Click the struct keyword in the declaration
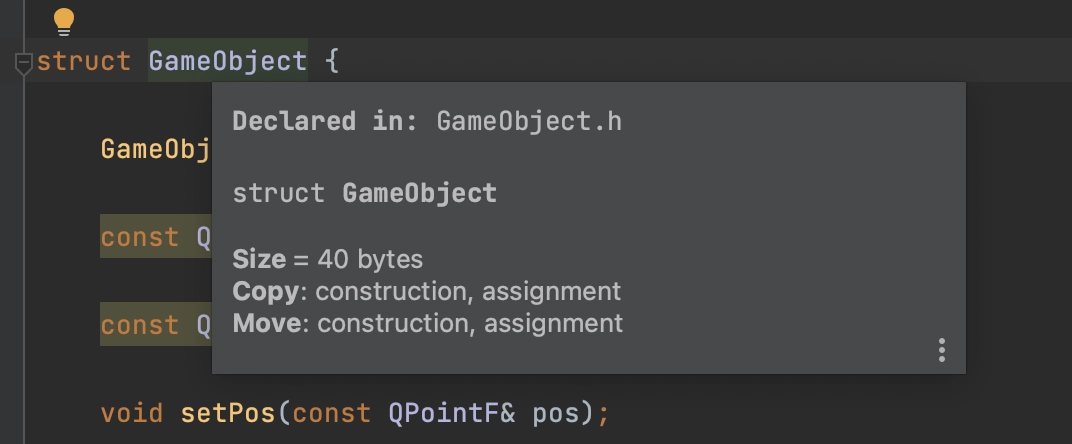The image size is (1072, 444). [x=83, y=62]
